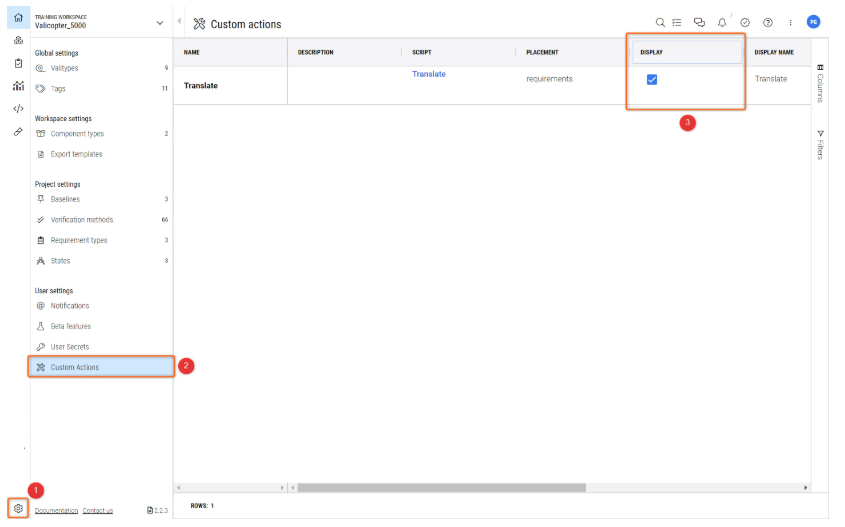Select Custom Actions in User settings
Image resolution: width=845 pixels, height=527 pixels.
point(74,367)
